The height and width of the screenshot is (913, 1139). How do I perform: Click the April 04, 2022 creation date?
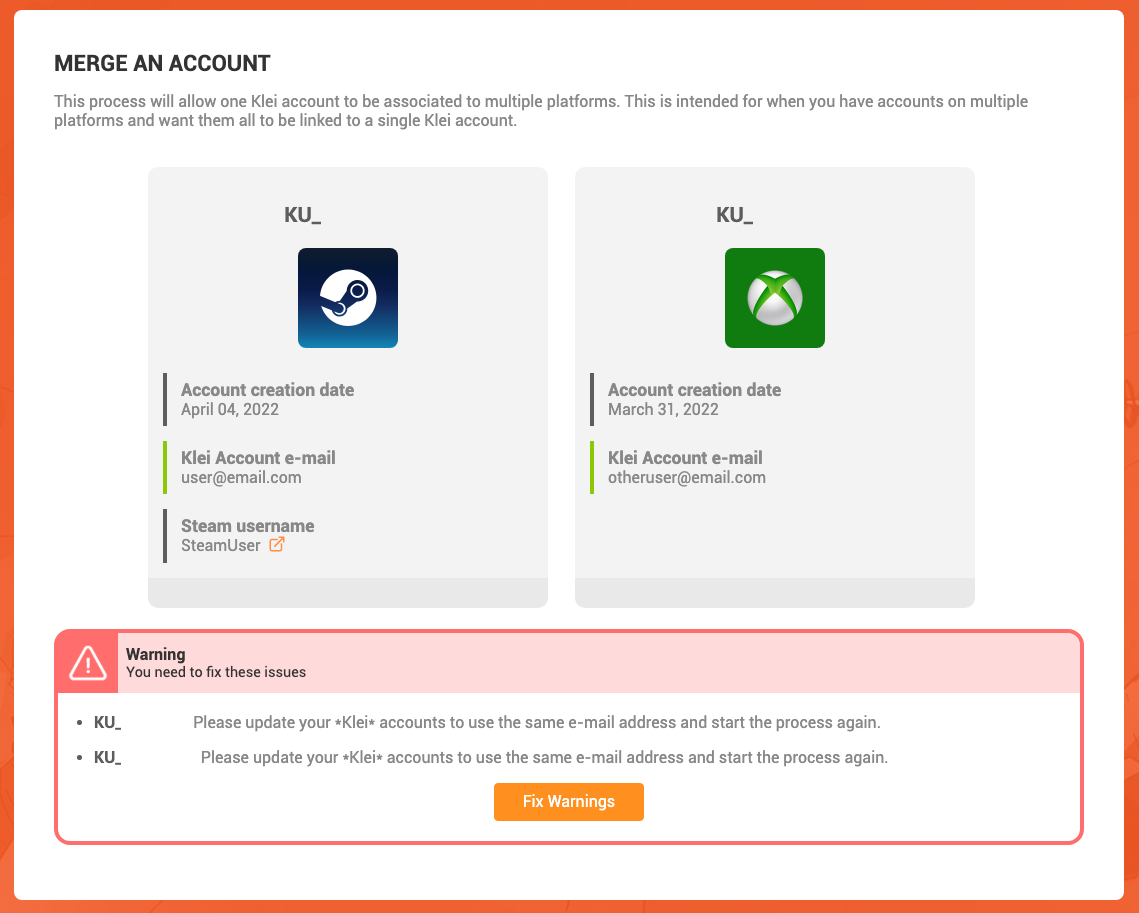pos(230,410)
